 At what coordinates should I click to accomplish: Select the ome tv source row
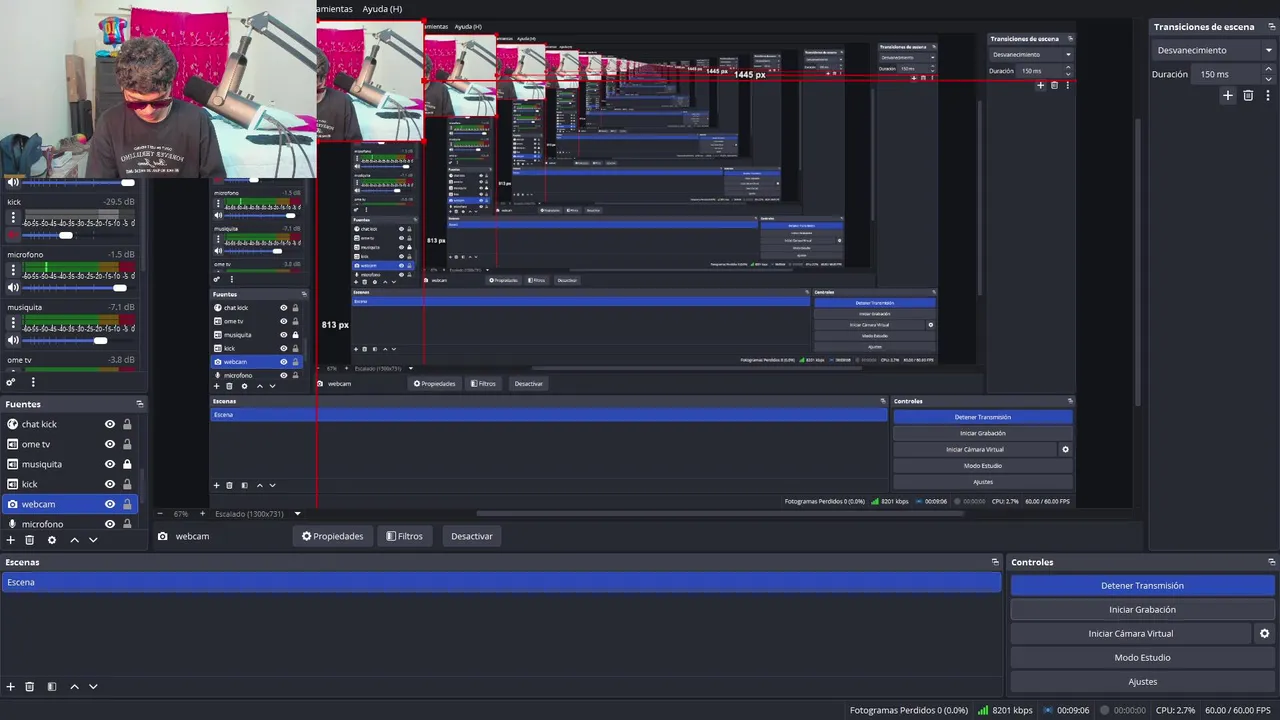(72, 444)
